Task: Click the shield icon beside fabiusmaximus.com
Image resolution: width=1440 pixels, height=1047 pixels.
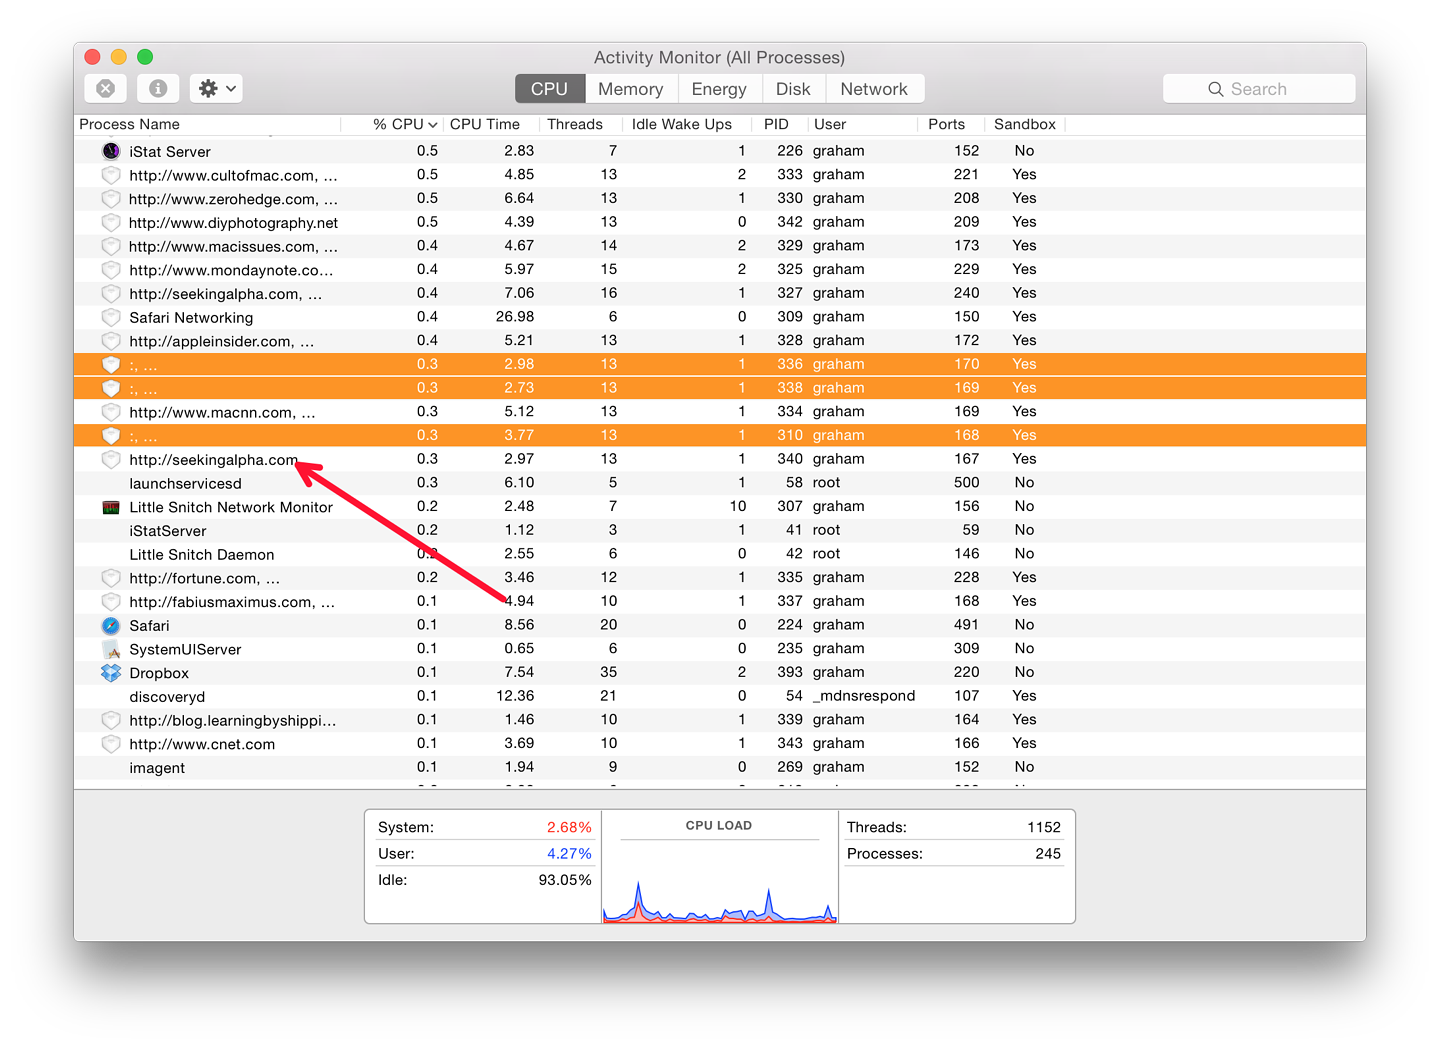Action: tap(111, 602)
